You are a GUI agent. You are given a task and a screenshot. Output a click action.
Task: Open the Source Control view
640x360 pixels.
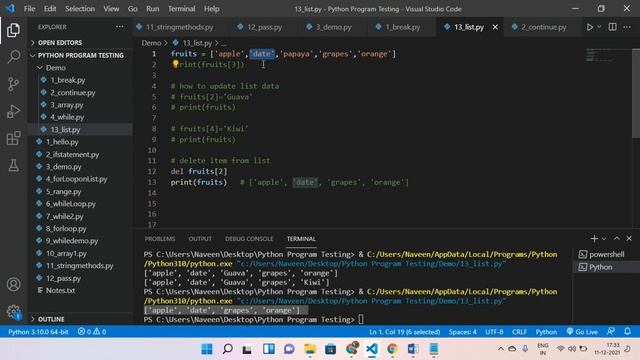[13, 84]
